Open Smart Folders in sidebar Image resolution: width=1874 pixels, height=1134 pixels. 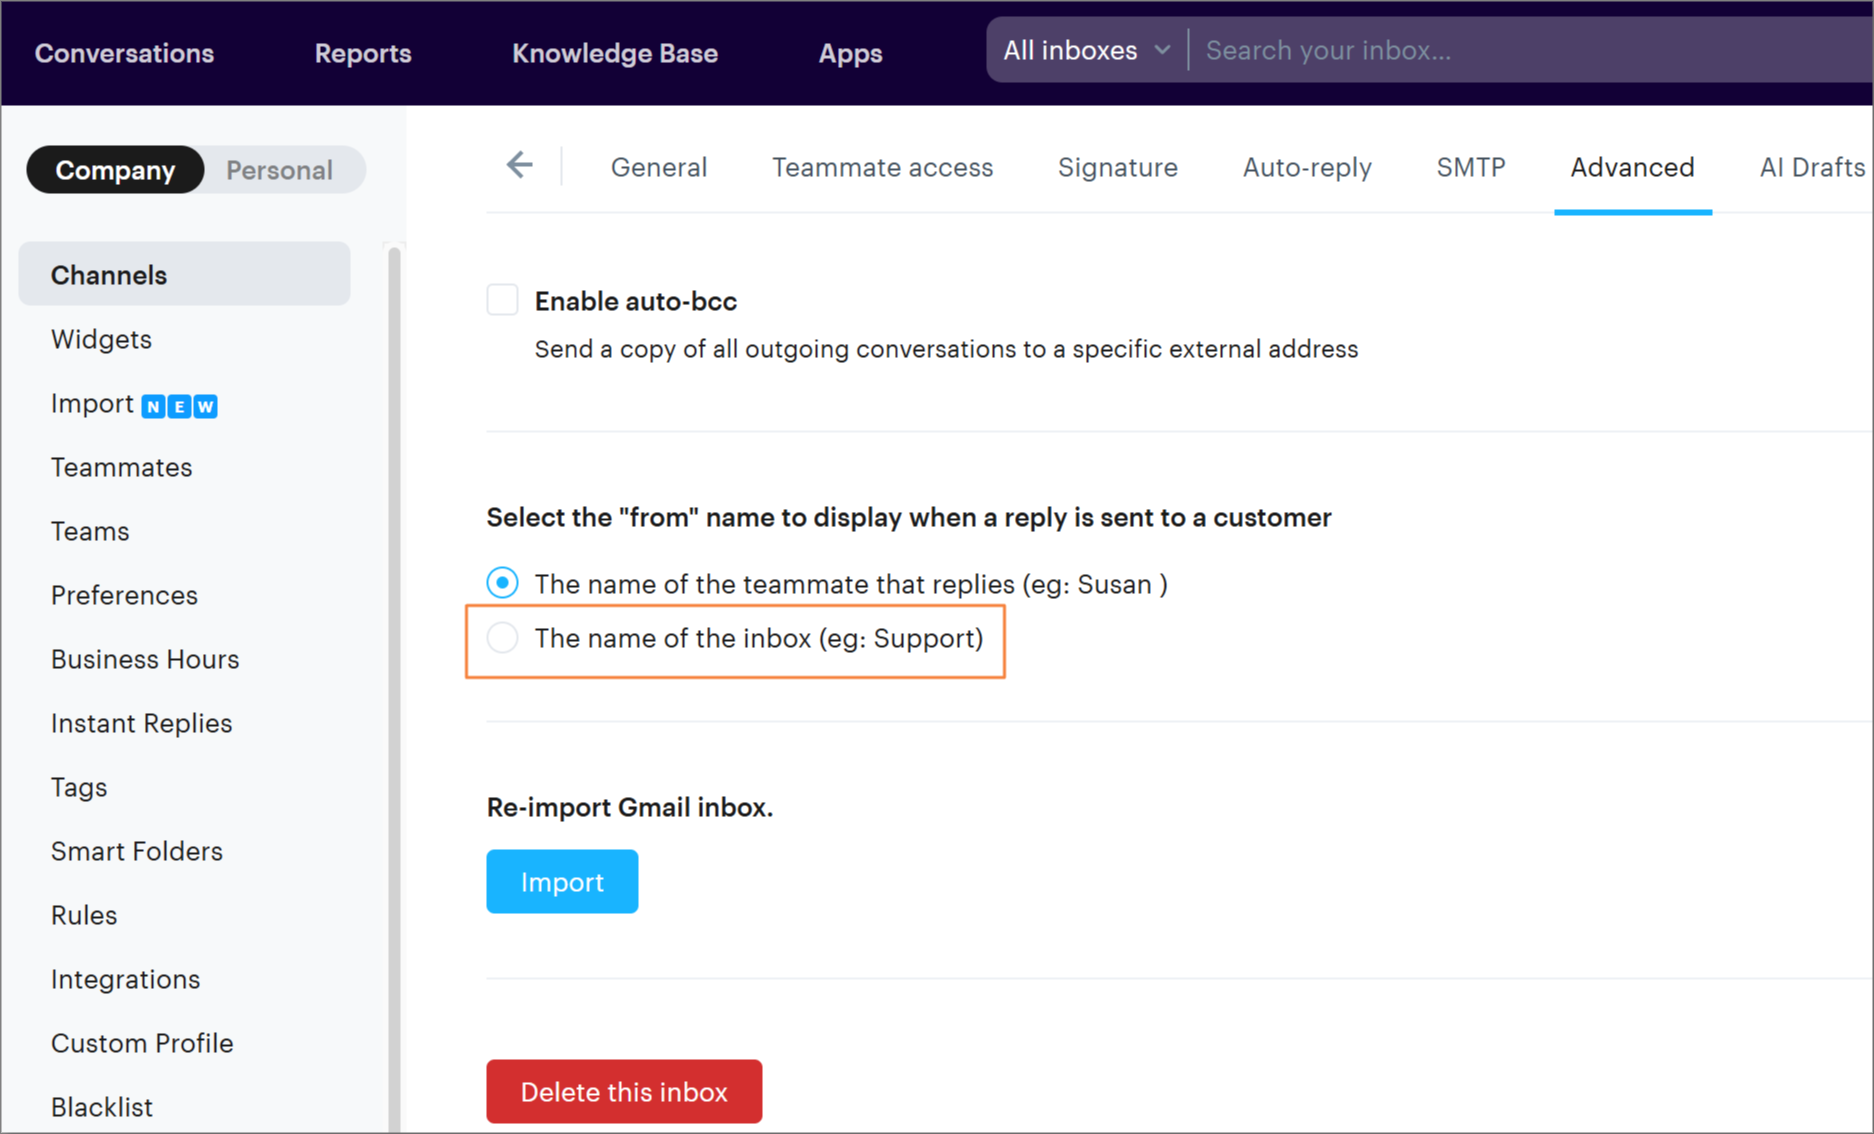(x=137, y=851)
